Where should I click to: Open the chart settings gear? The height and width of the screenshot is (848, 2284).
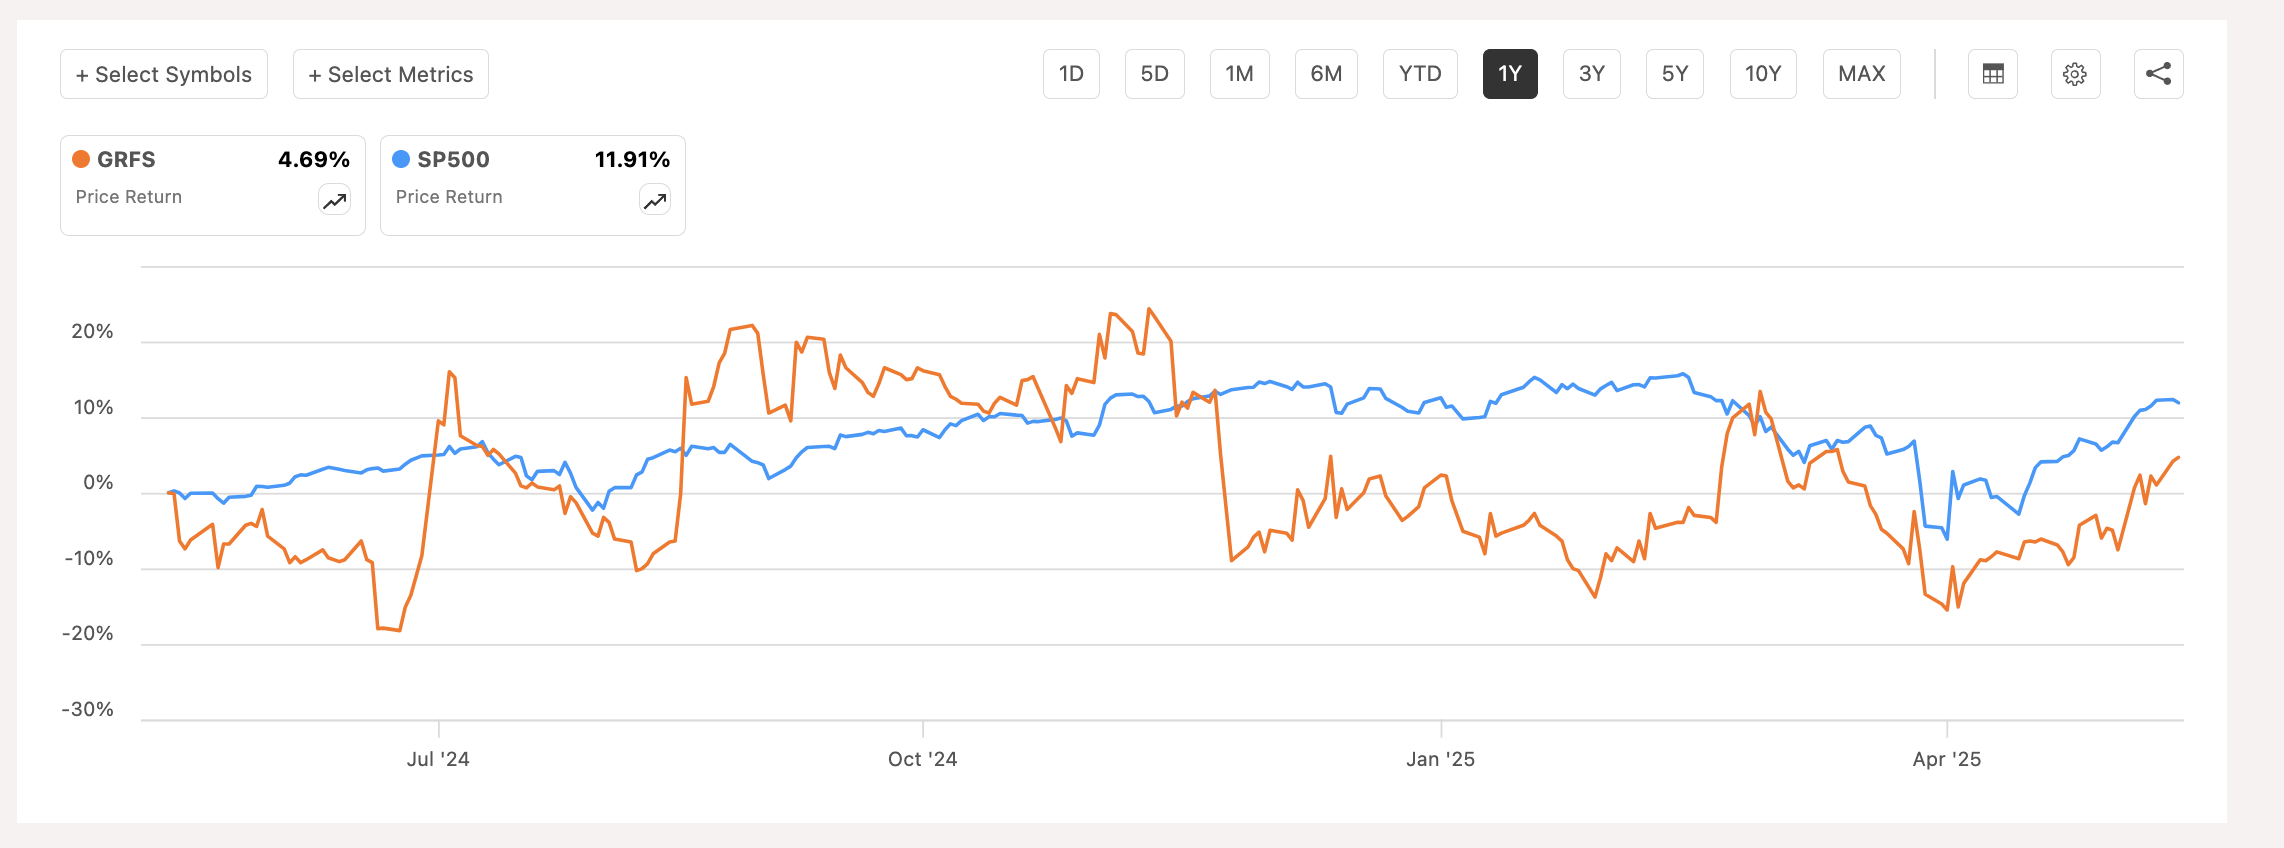pos(2075,73)
